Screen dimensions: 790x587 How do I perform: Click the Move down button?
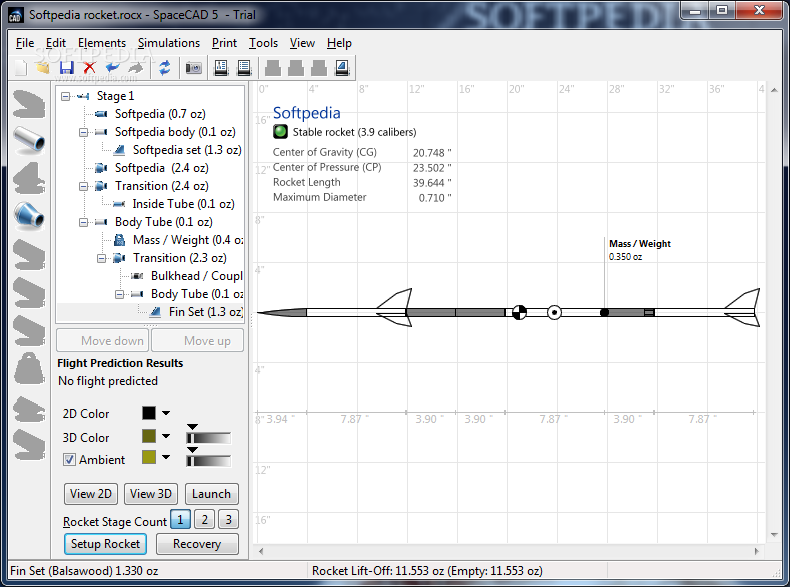pyautogui.click(x=103, y=341)
